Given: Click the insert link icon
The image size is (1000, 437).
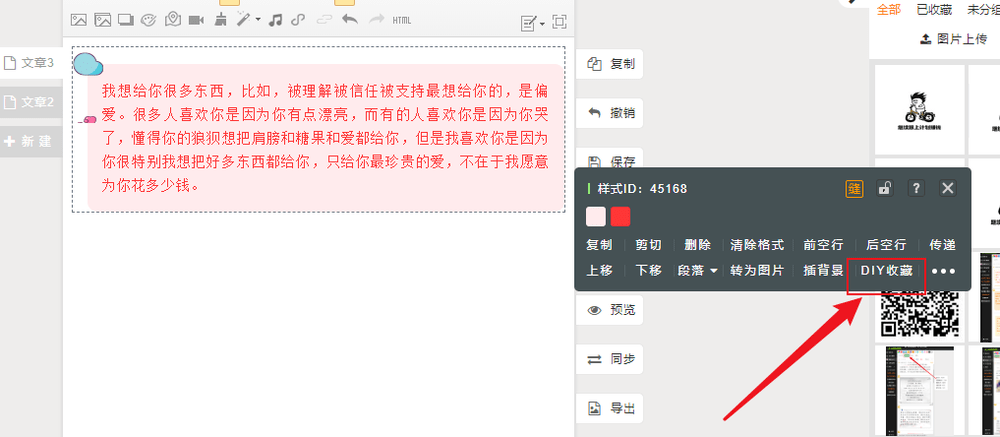Looking at the screenshot, I should 297,20.
